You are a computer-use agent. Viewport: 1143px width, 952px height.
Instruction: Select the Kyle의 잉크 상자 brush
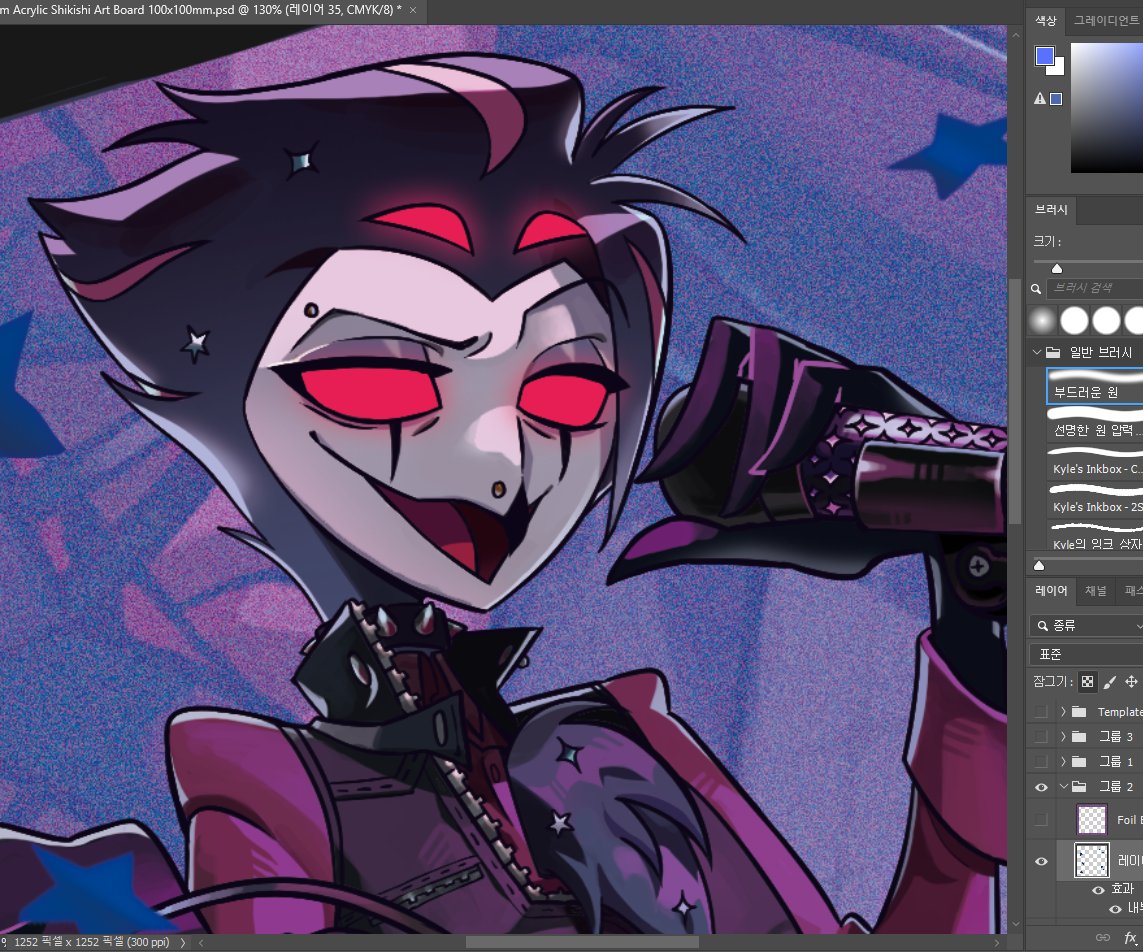1095,536
